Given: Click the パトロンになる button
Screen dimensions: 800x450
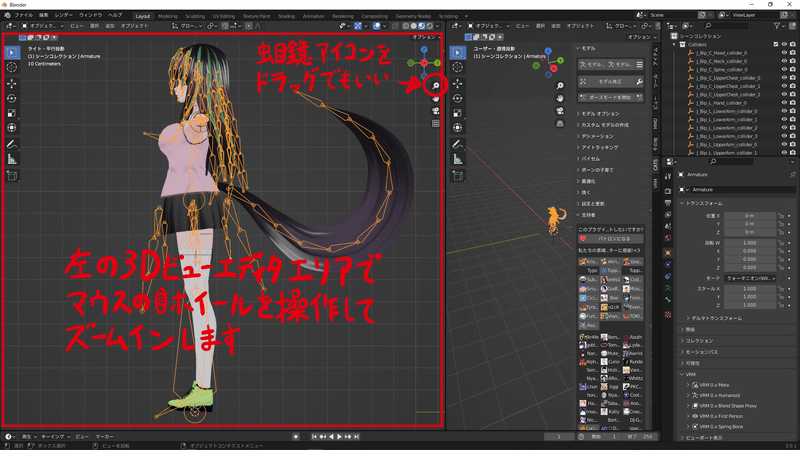Looking at the screenshot, I should point(611,239).
